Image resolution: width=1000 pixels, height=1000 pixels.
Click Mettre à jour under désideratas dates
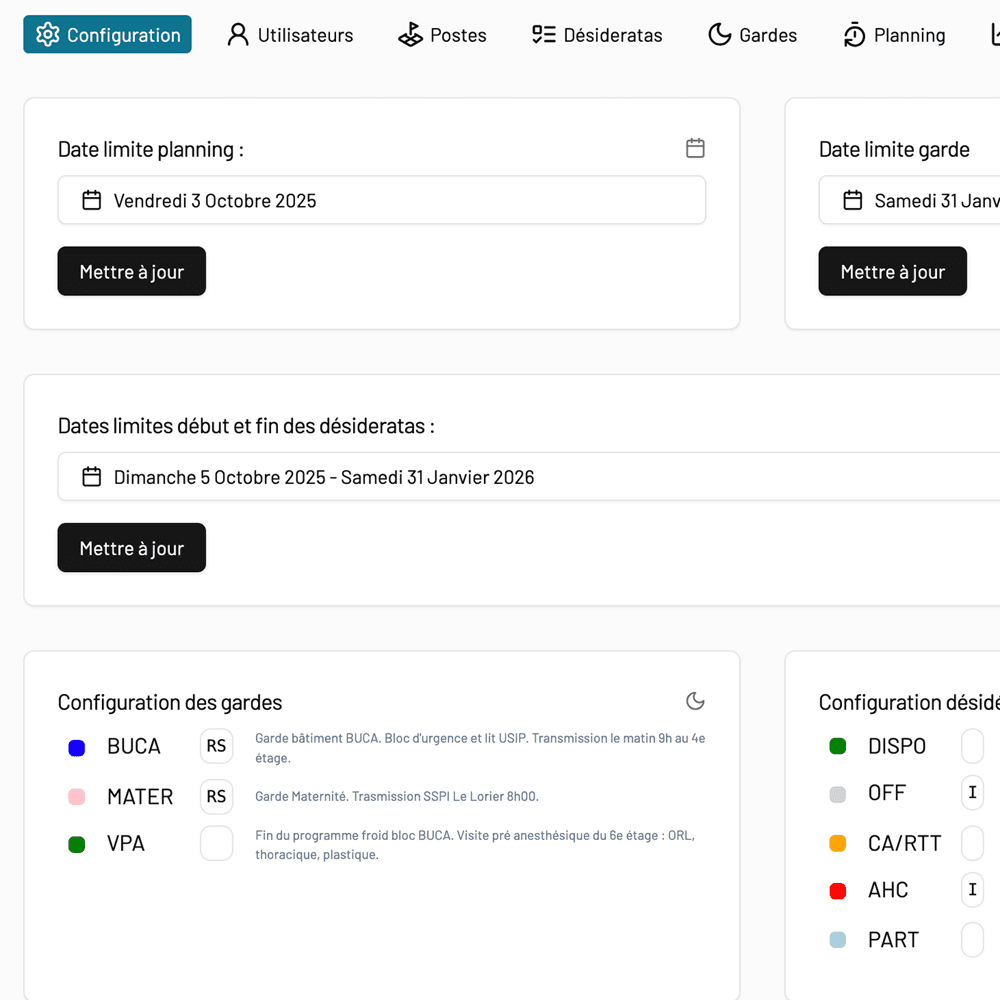click(131, 548)
